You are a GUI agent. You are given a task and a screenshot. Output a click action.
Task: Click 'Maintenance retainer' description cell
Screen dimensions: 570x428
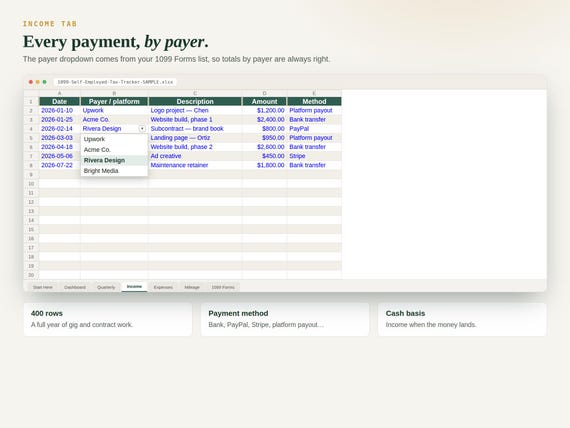195,165
